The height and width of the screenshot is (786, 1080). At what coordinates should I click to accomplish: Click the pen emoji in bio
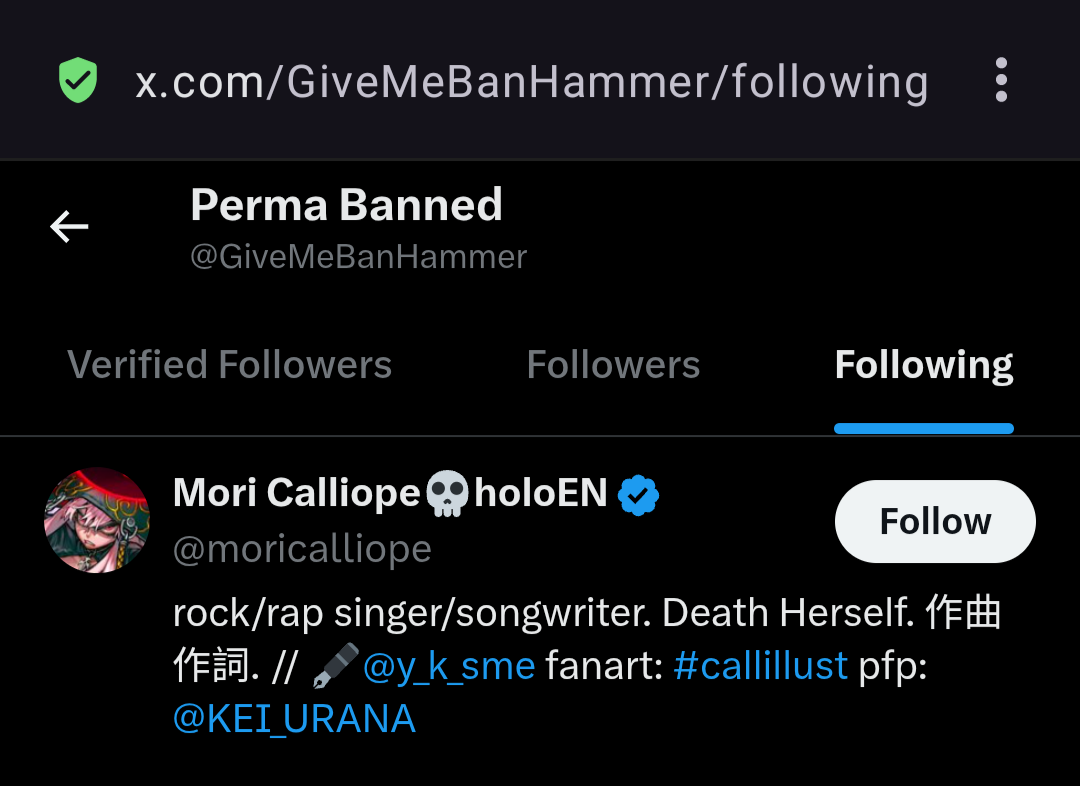[335, 666]
